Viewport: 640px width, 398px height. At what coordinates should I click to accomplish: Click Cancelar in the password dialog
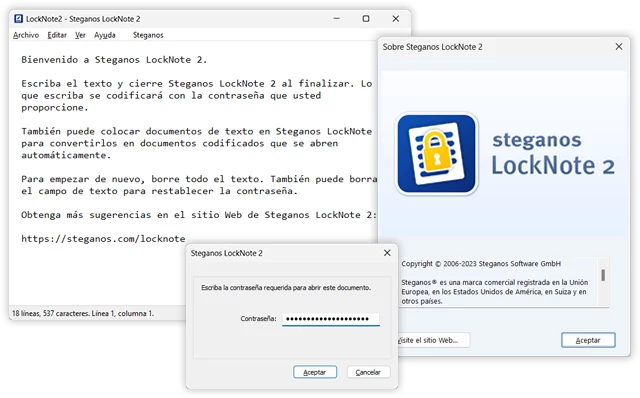tap(368, 372)
